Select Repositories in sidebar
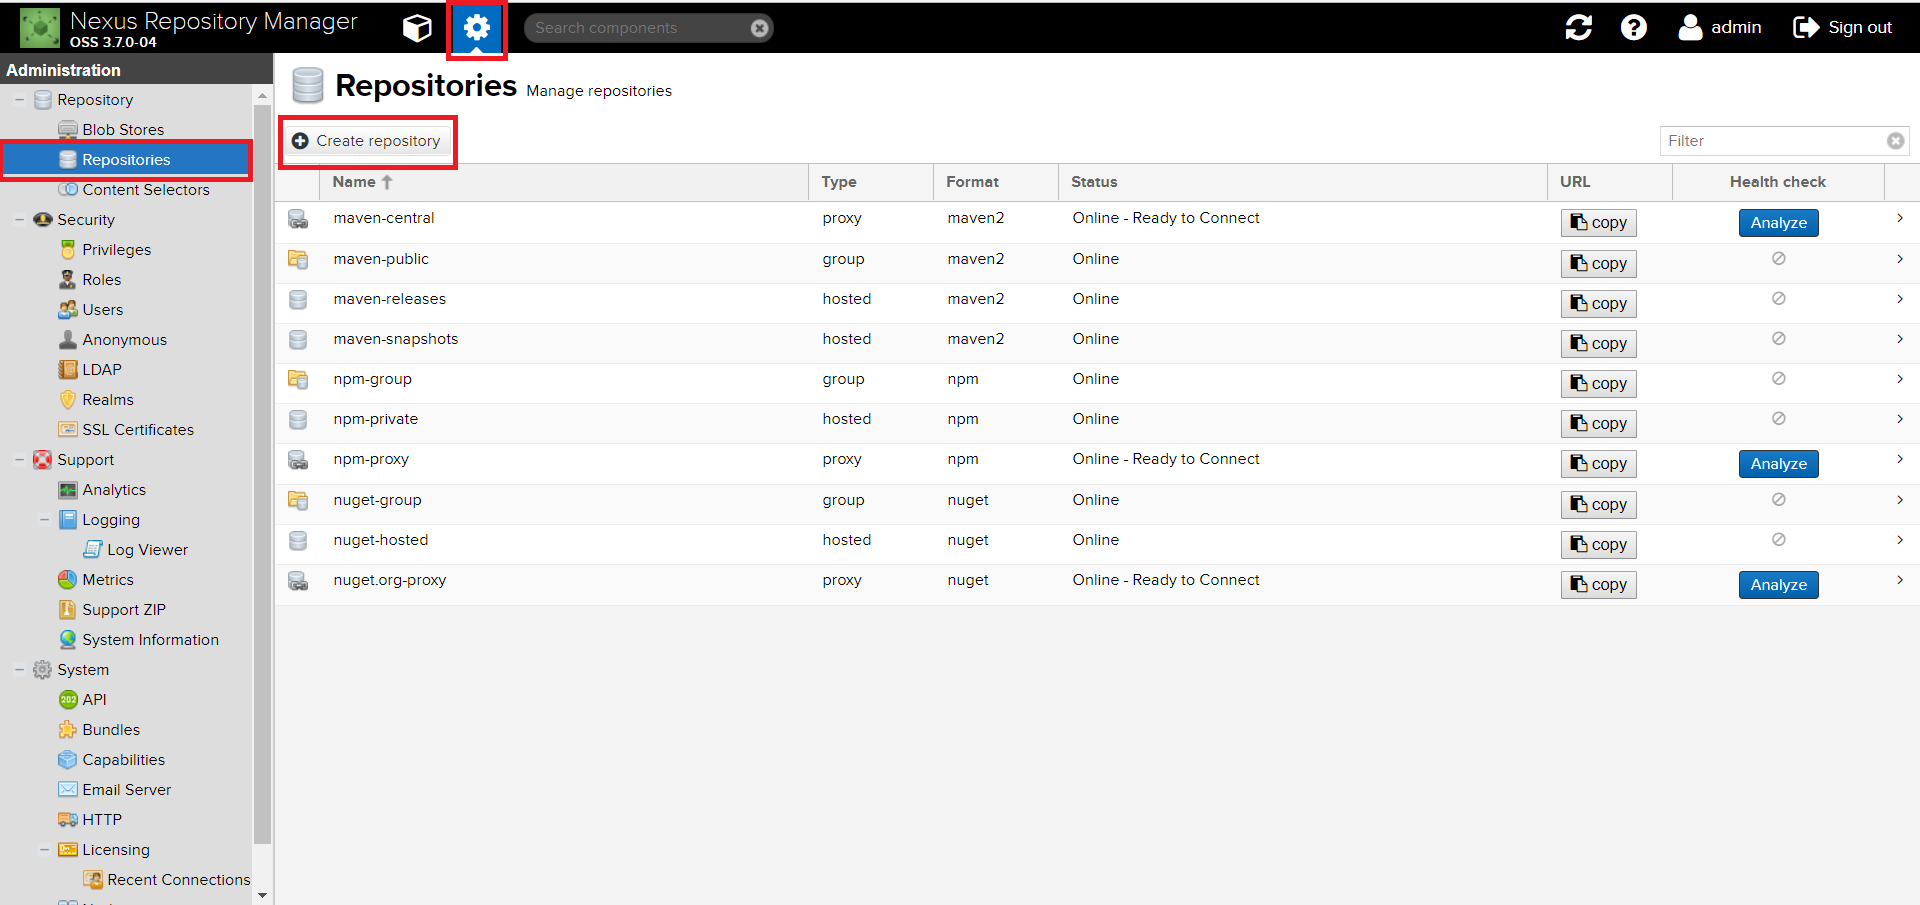The width and height of the screenshot is (1920, 905). tap(126, 160)
